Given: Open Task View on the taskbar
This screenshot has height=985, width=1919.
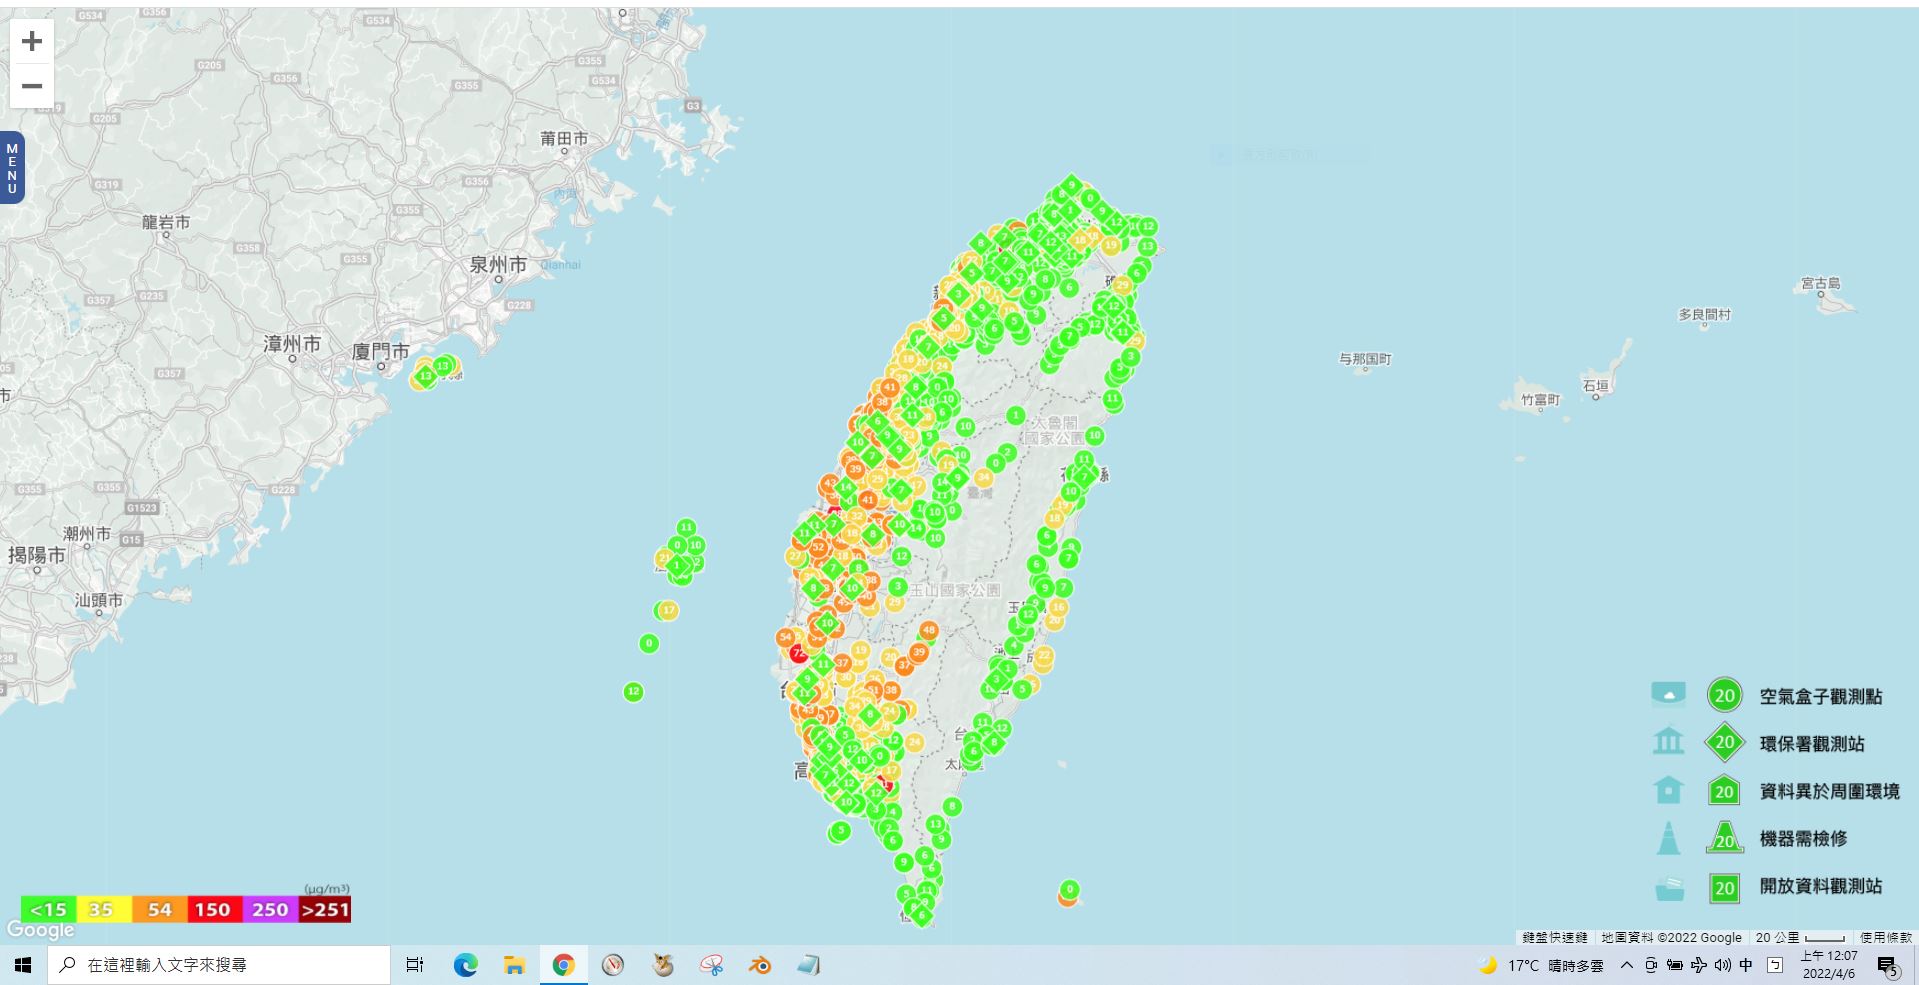Looking at the screenshot, I should [415, 965].
